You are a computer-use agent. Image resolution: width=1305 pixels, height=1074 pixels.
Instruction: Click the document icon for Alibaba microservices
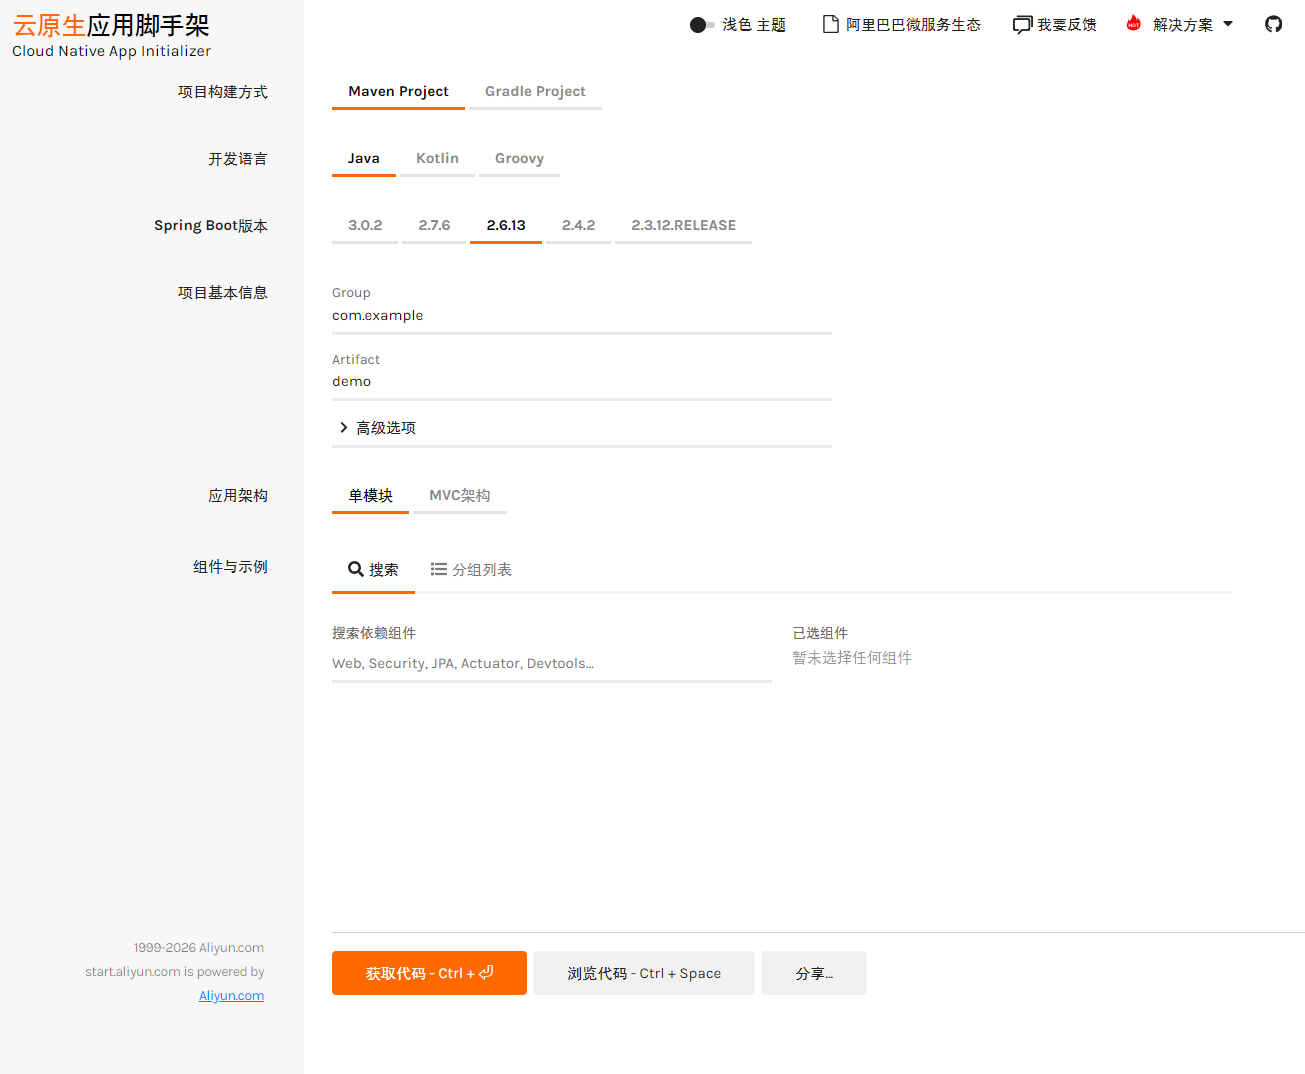(830, 24)
